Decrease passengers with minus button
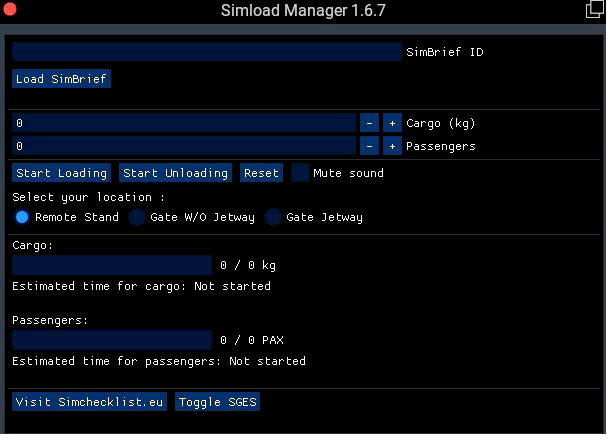This screenshot has height=441, width=615. (369, 146)
